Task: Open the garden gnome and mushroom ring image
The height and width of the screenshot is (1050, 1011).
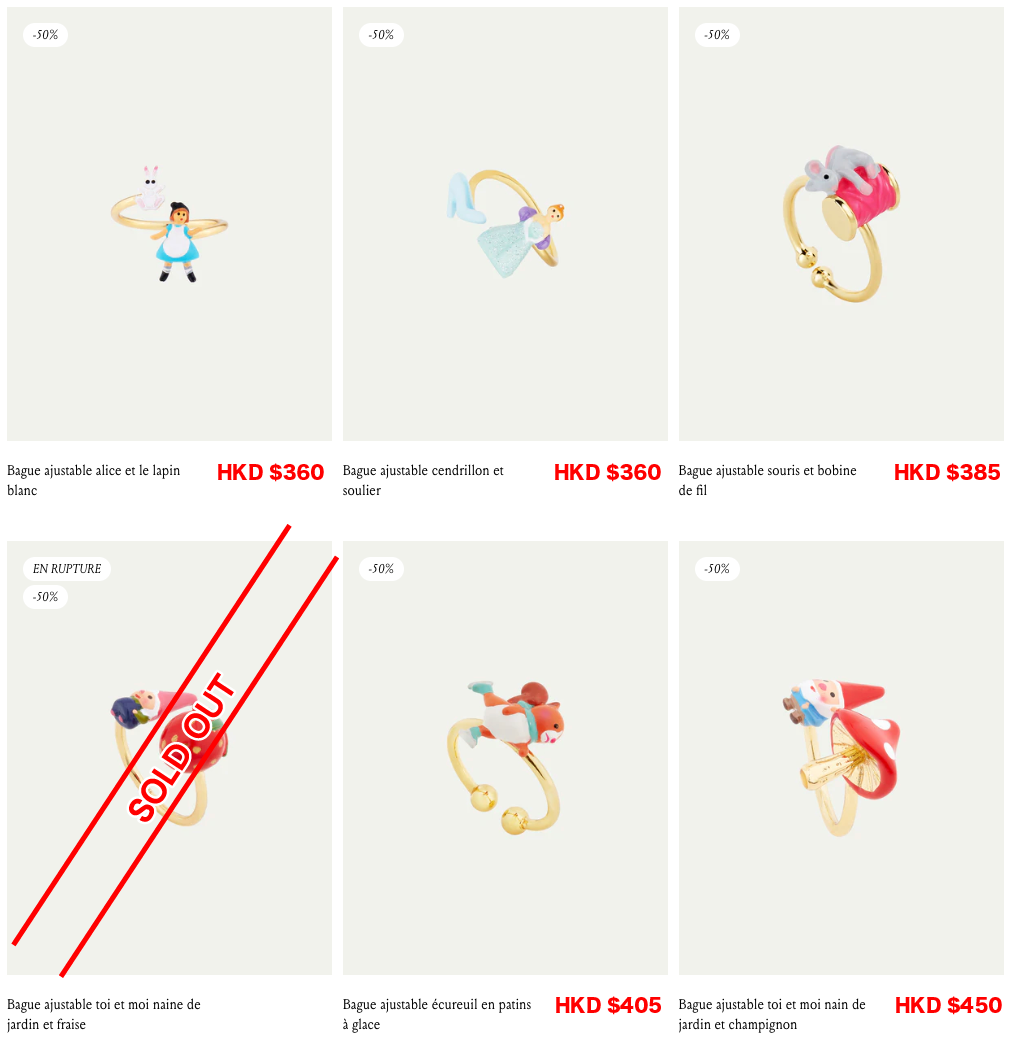Action: [842, 758]
